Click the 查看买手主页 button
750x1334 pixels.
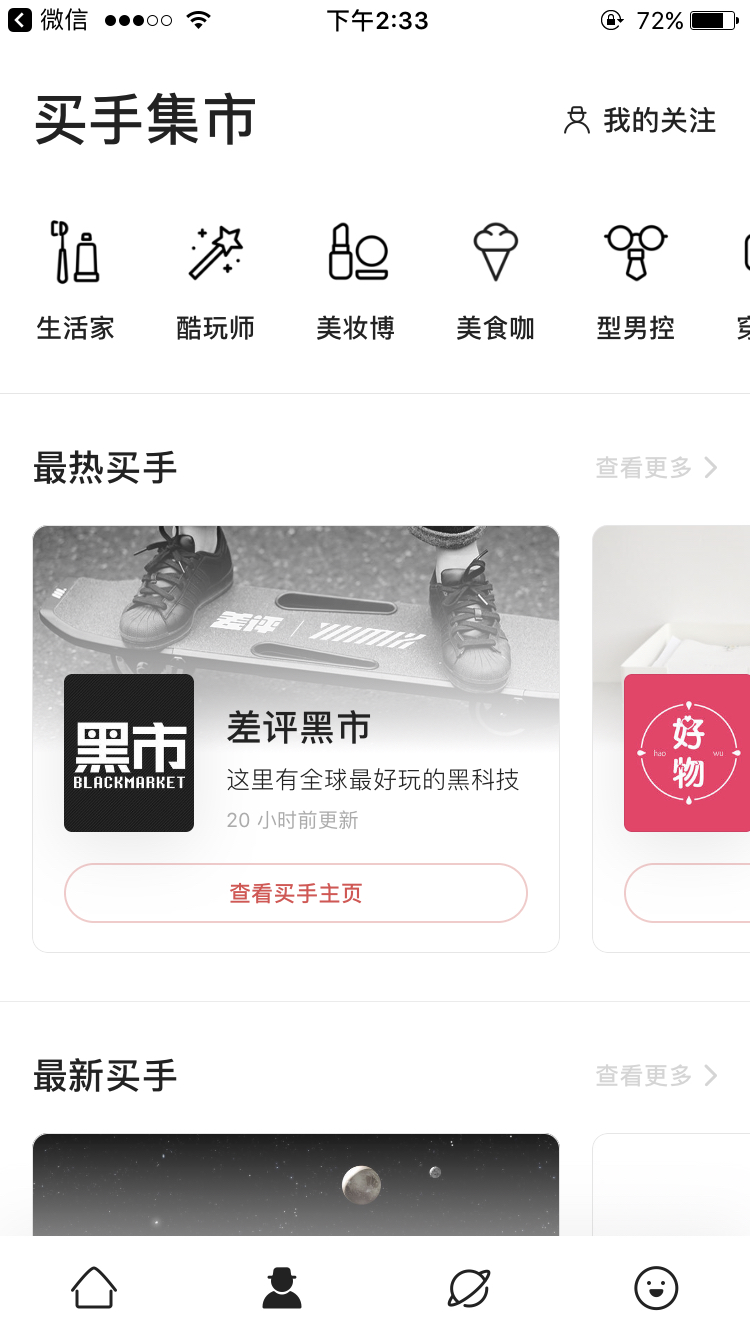point(296,893)
